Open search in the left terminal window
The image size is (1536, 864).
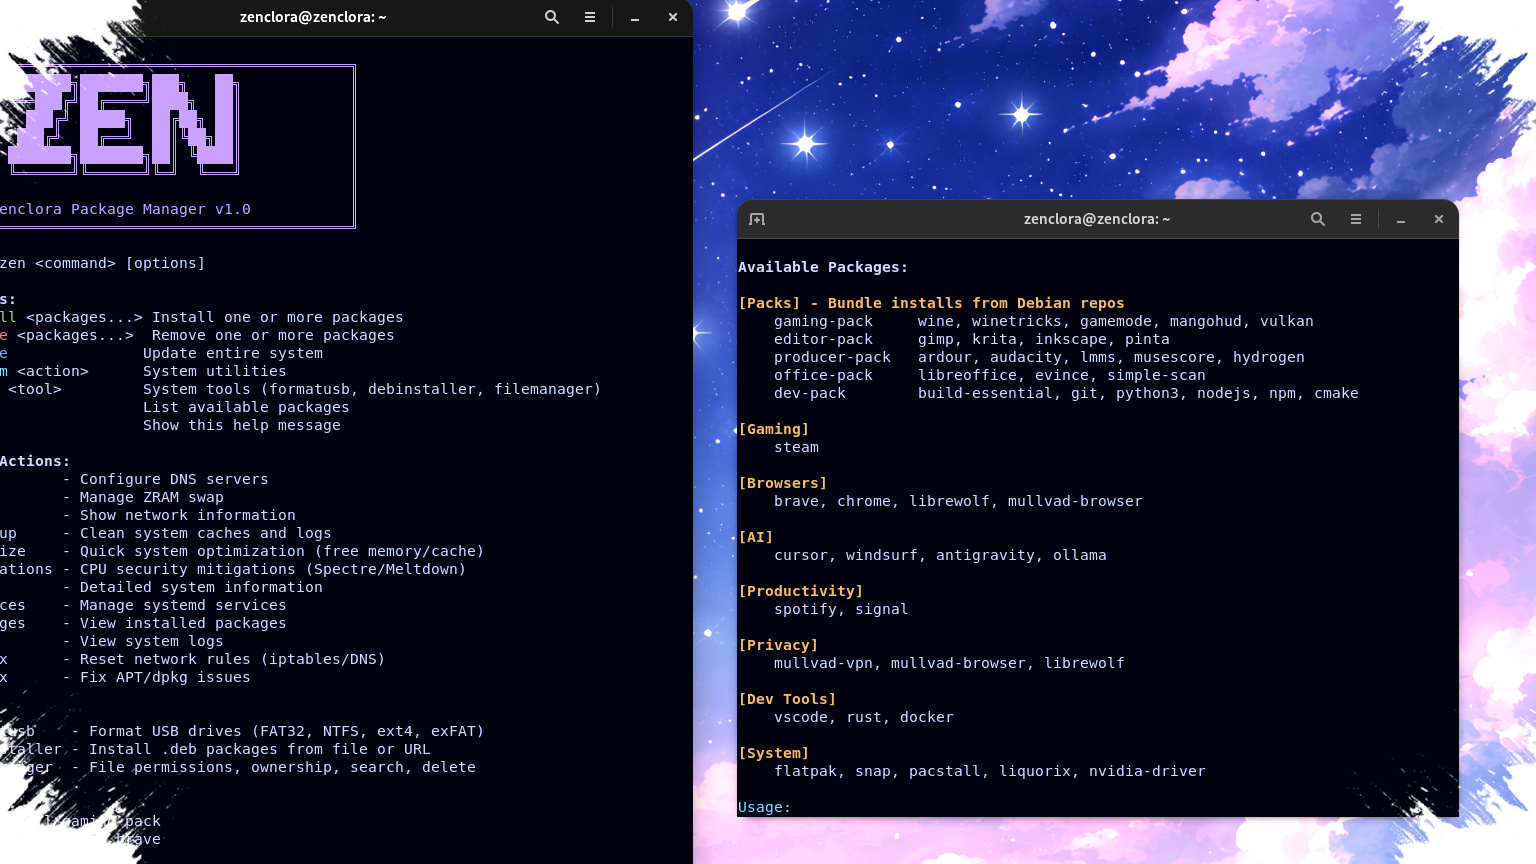pyautogui.click(x=551, y=17)
